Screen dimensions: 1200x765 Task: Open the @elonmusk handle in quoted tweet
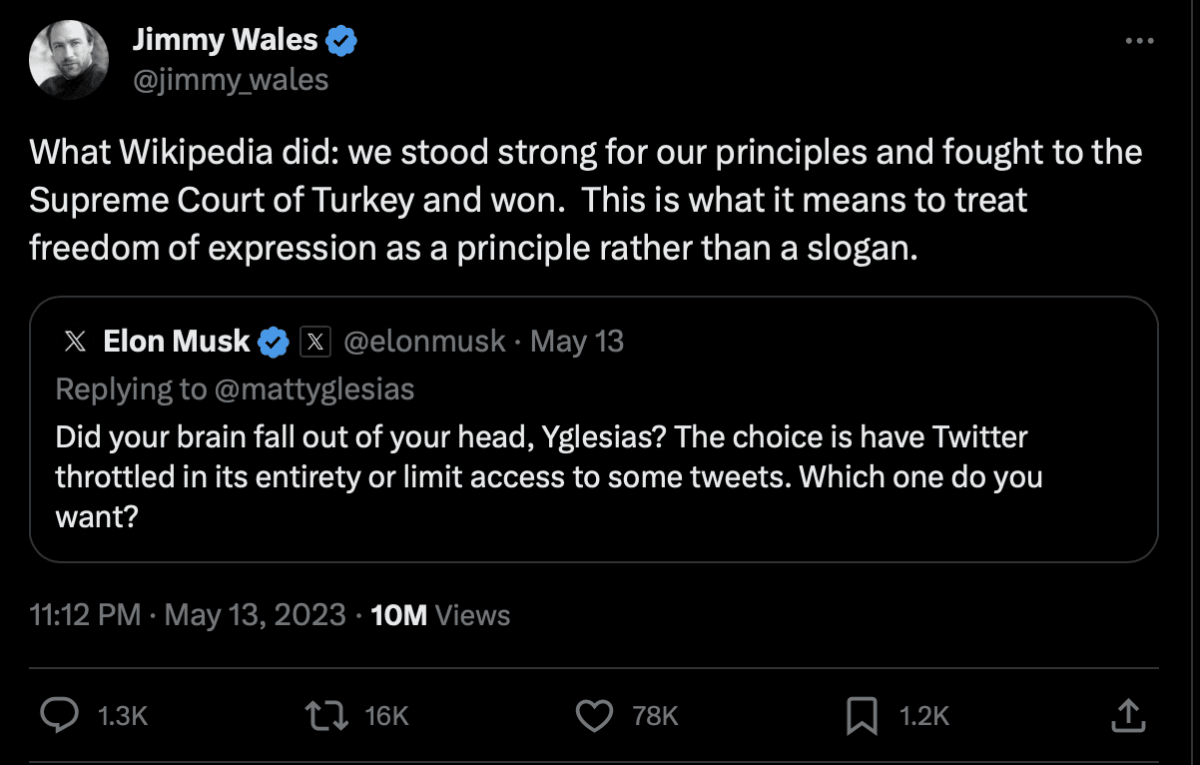(425, 342)
